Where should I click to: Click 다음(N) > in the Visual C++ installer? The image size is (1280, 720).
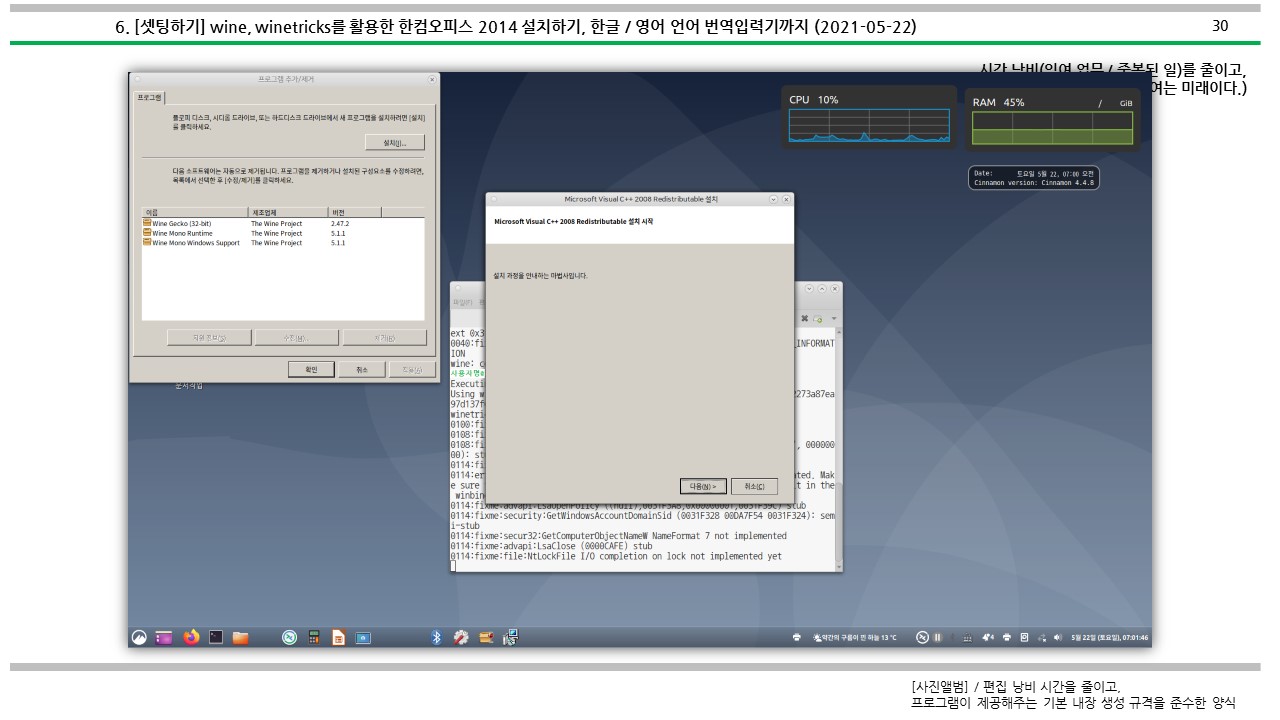click(x=703, y=486)
